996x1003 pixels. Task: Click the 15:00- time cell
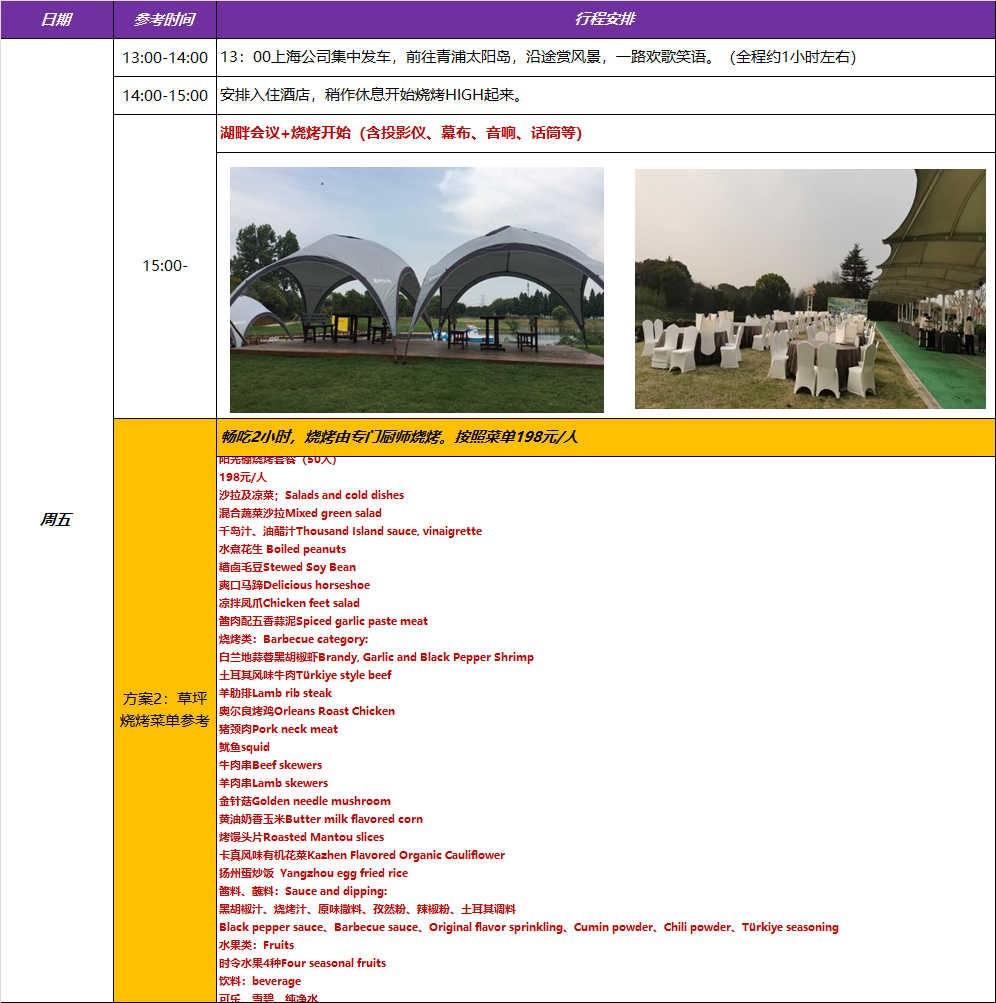click(x=165, y=266)
